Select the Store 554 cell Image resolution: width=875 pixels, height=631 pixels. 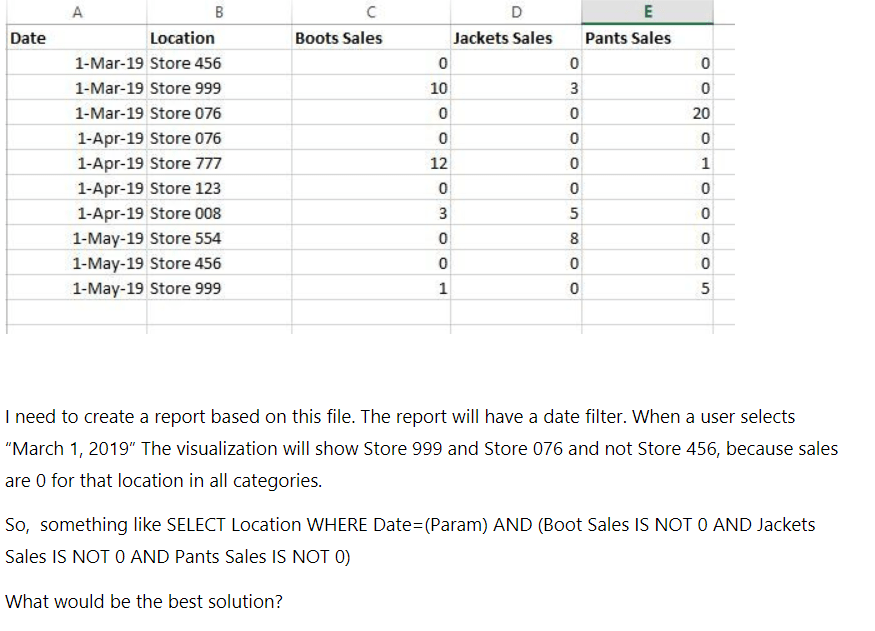(x=186, y=238)
